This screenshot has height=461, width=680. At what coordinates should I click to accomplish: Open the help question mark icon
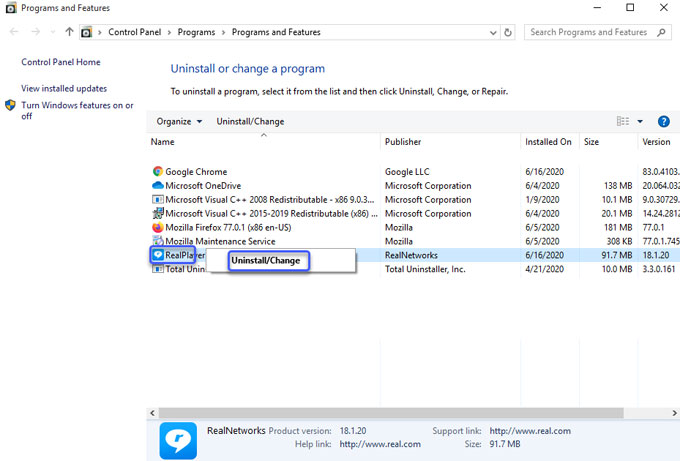click(664, 121)
